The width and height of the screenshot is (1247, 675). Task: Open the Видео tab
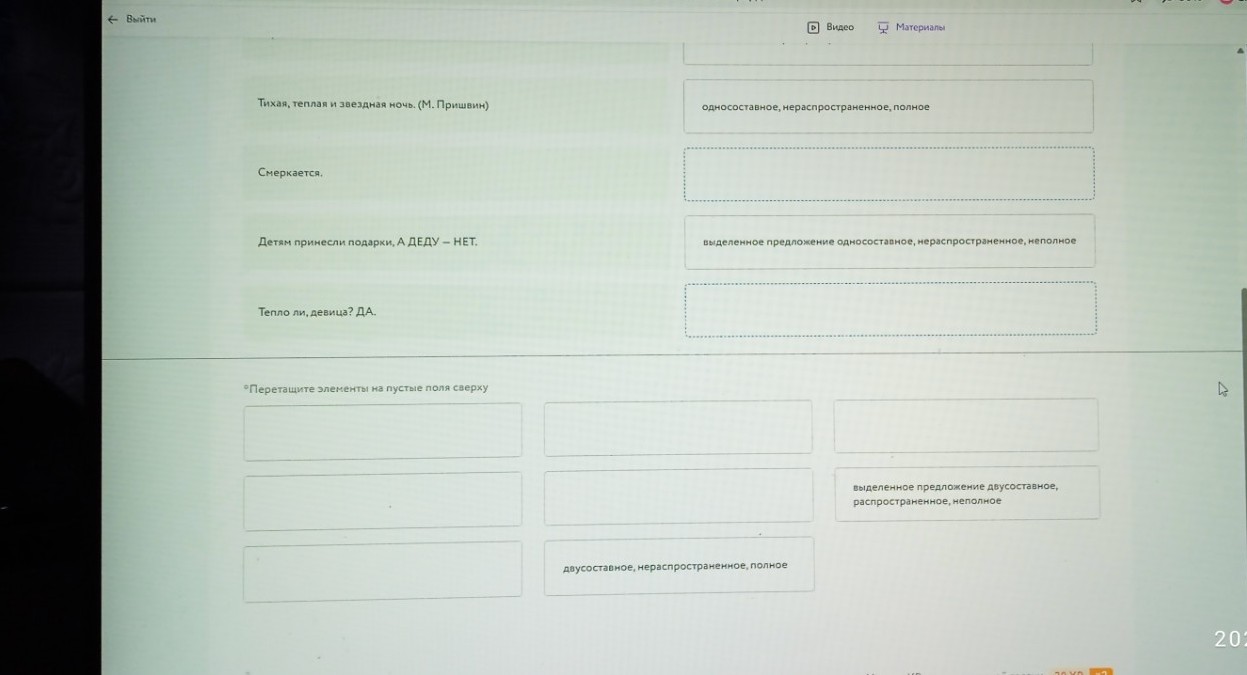pos(839,27)
